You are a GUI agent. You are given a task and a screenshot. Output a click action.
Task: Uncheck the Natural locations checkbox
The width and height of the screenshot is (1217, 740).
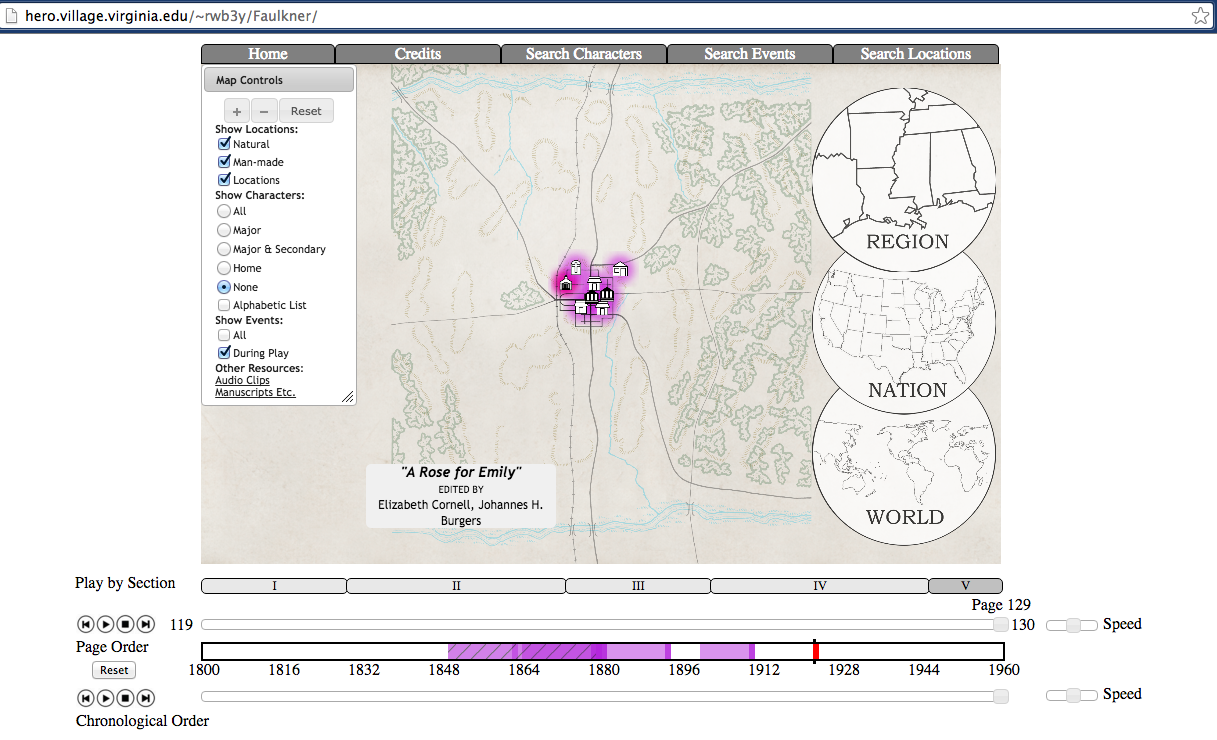(x=224, y=144)
